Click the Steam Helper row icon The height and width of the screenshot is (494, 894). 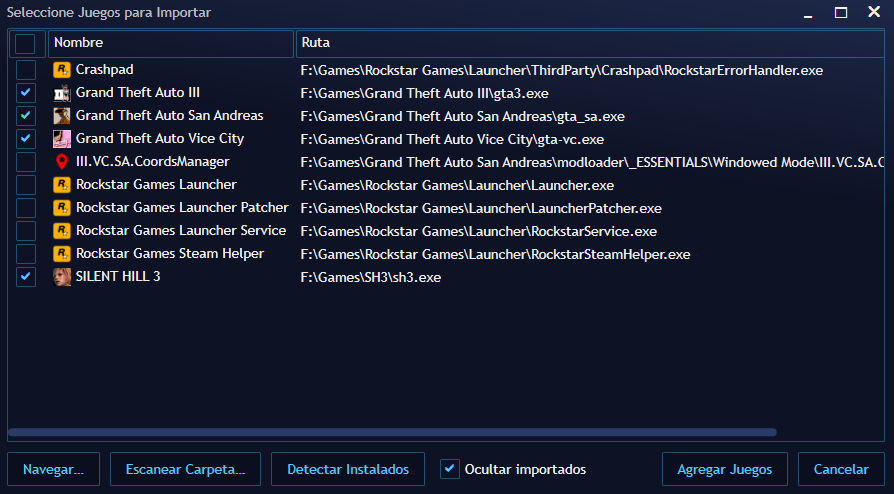62,253
